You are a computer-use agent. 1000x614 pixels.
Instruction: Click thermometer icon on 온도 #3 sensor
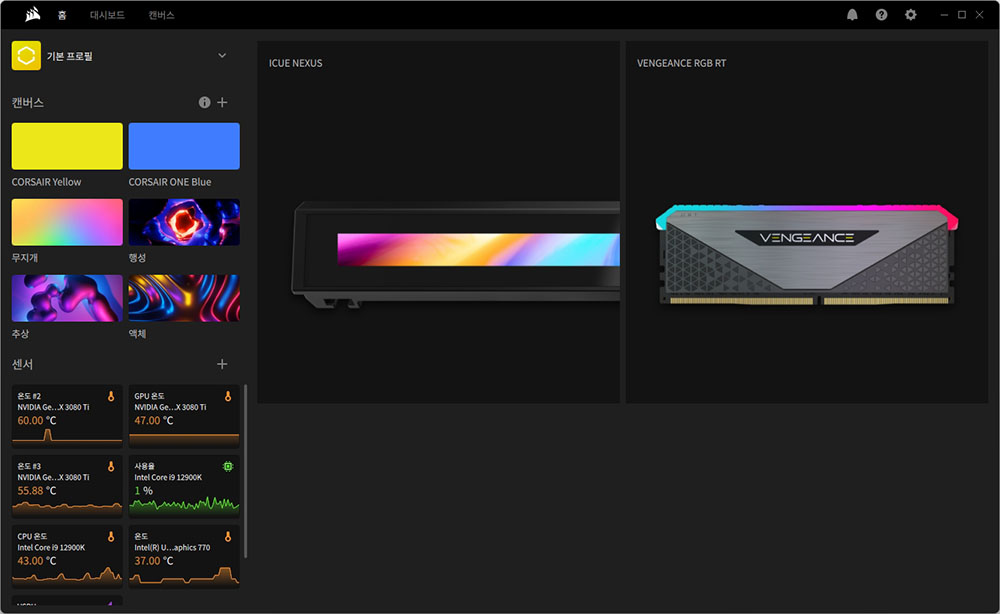[x=111, y=467]
